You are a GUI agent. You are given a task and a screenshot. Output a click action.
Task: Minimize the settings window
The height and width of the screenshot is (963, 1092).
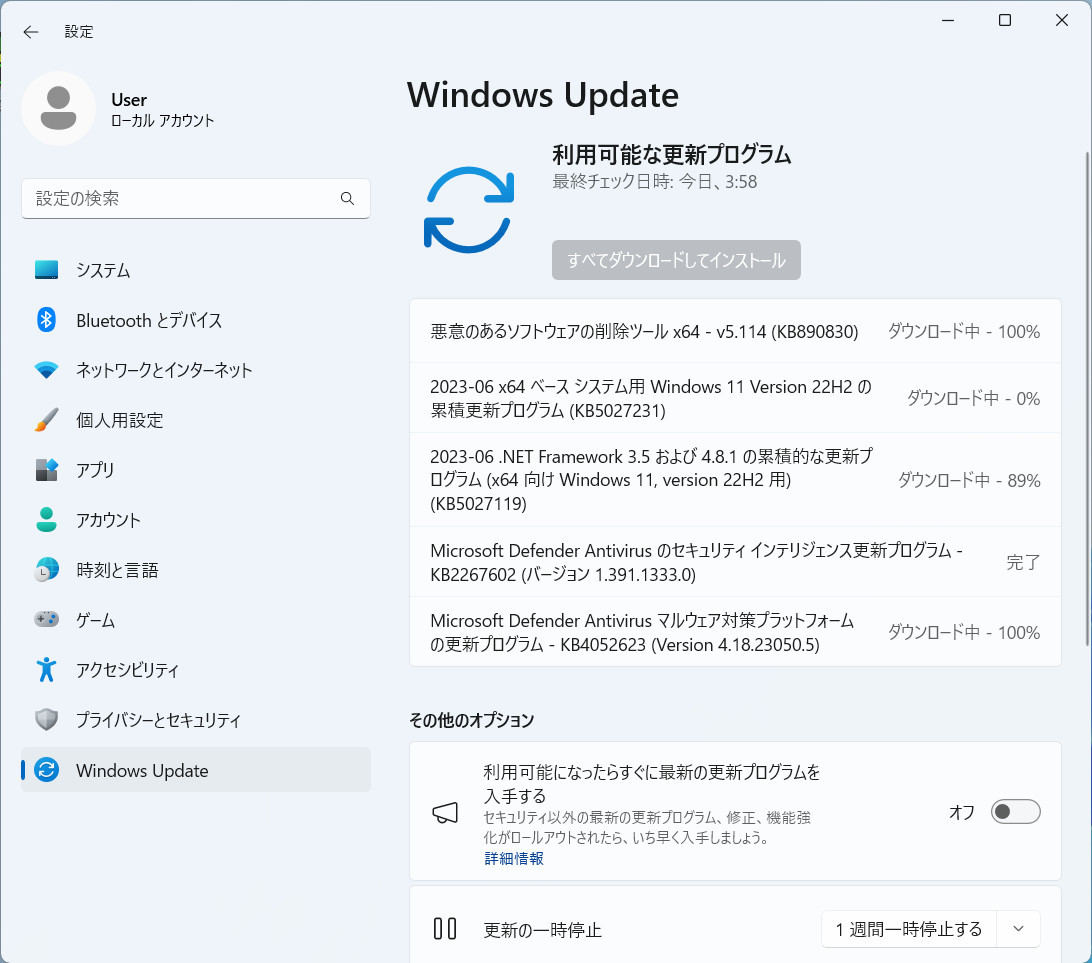pos(948,20)
